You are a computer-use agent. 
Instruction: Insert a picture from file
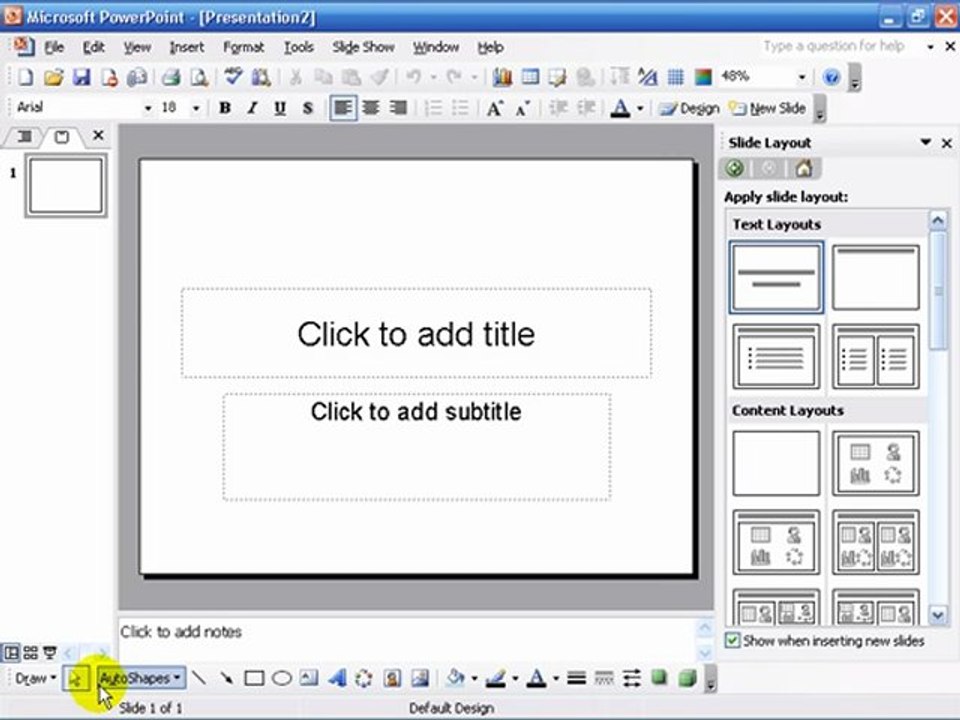[420, 678]
